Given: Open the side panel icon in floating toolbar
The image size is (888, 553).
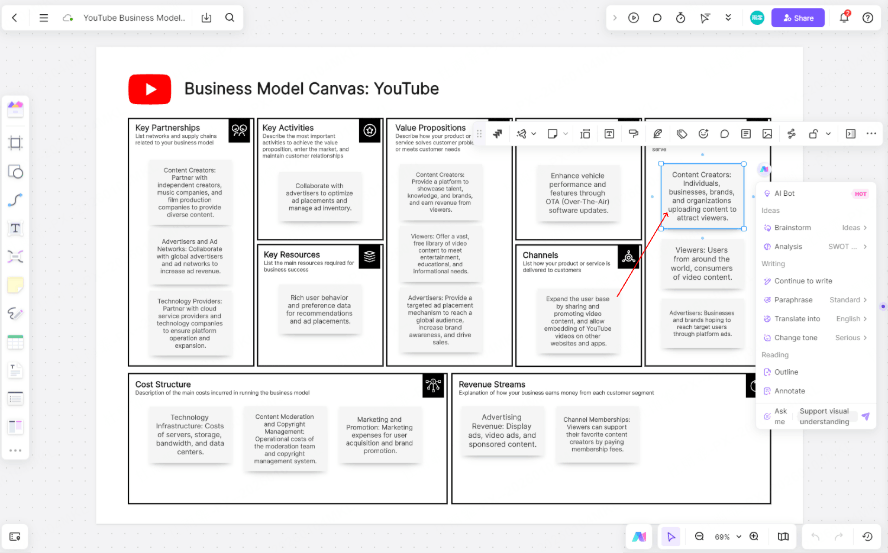Looking at the screenshot, I should point(851,134).
